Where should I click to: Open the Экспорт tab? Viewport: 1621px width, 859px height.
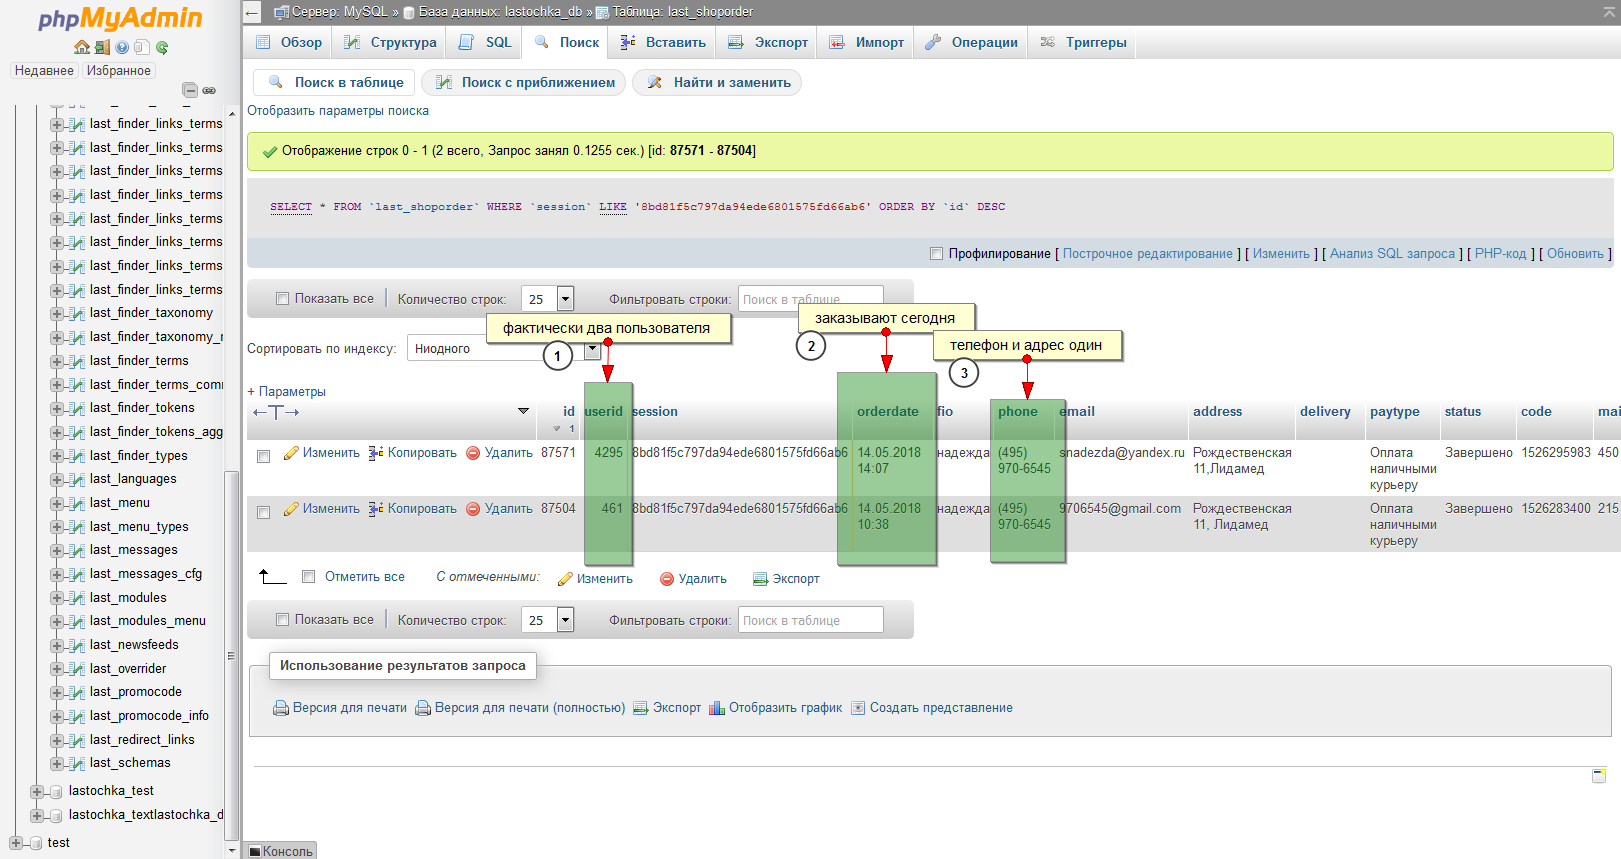768,43
